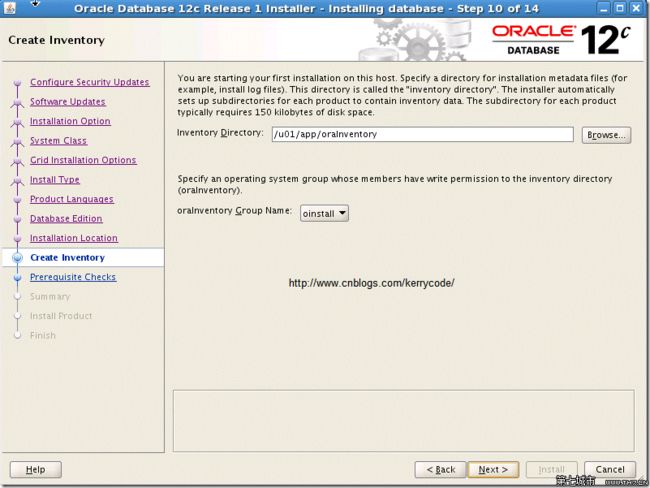This screenshot has height=488, width=650.
Task: Return to the Installation Location step
Action: pos(73,238)
